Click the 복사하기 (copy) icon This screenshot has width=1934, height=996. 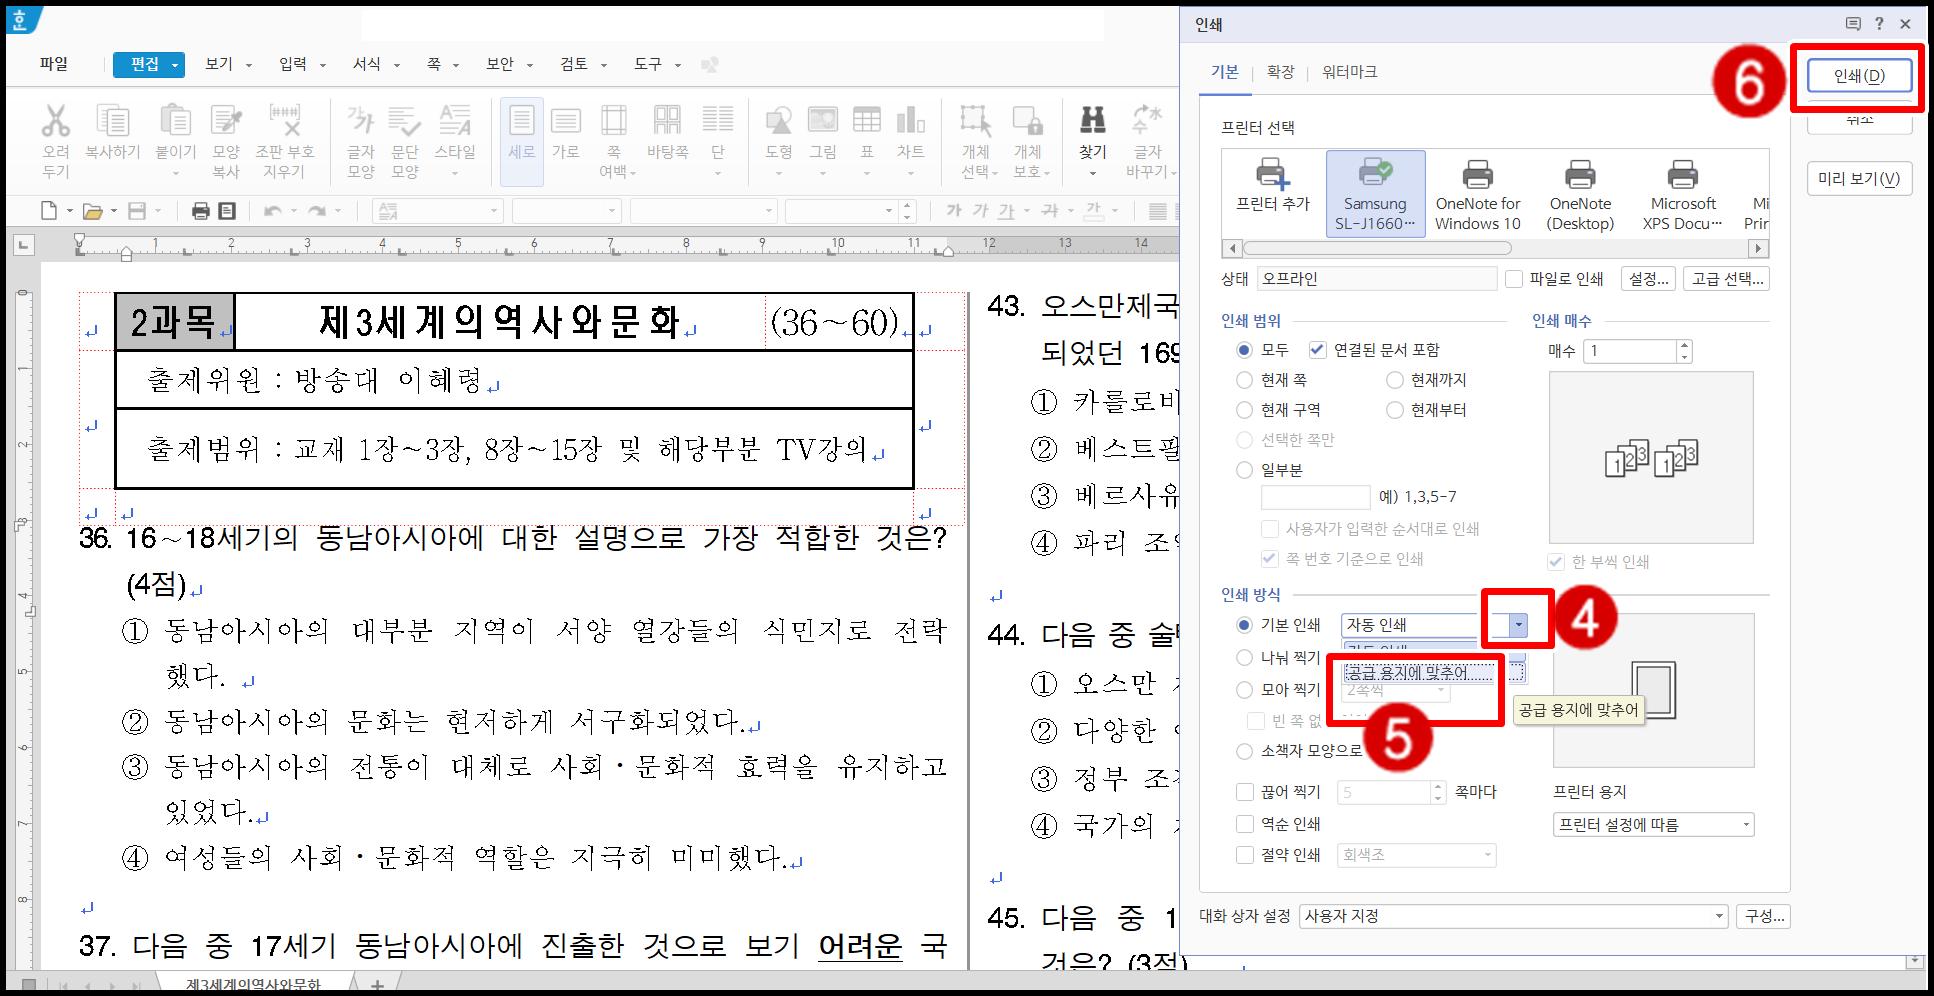click(112, 121)
